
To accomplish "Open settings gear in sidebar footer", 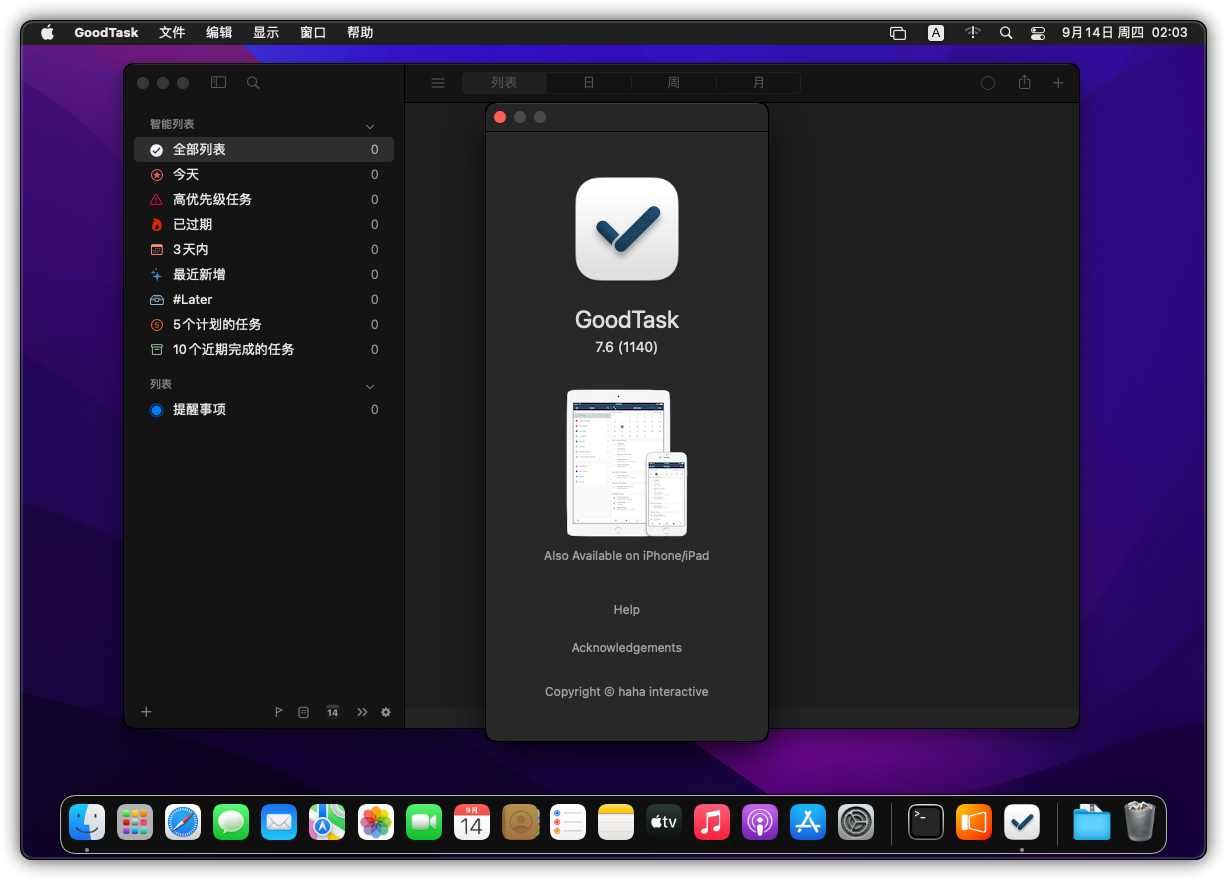I will click(386, 712).
